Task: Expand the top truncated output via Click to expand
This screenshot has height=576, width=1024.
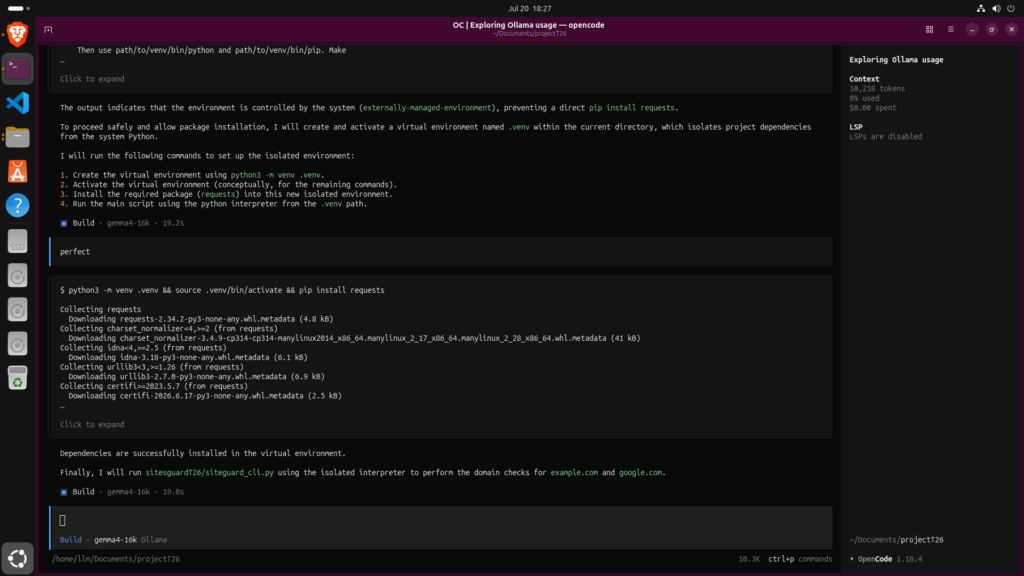Action: (92, 79)
